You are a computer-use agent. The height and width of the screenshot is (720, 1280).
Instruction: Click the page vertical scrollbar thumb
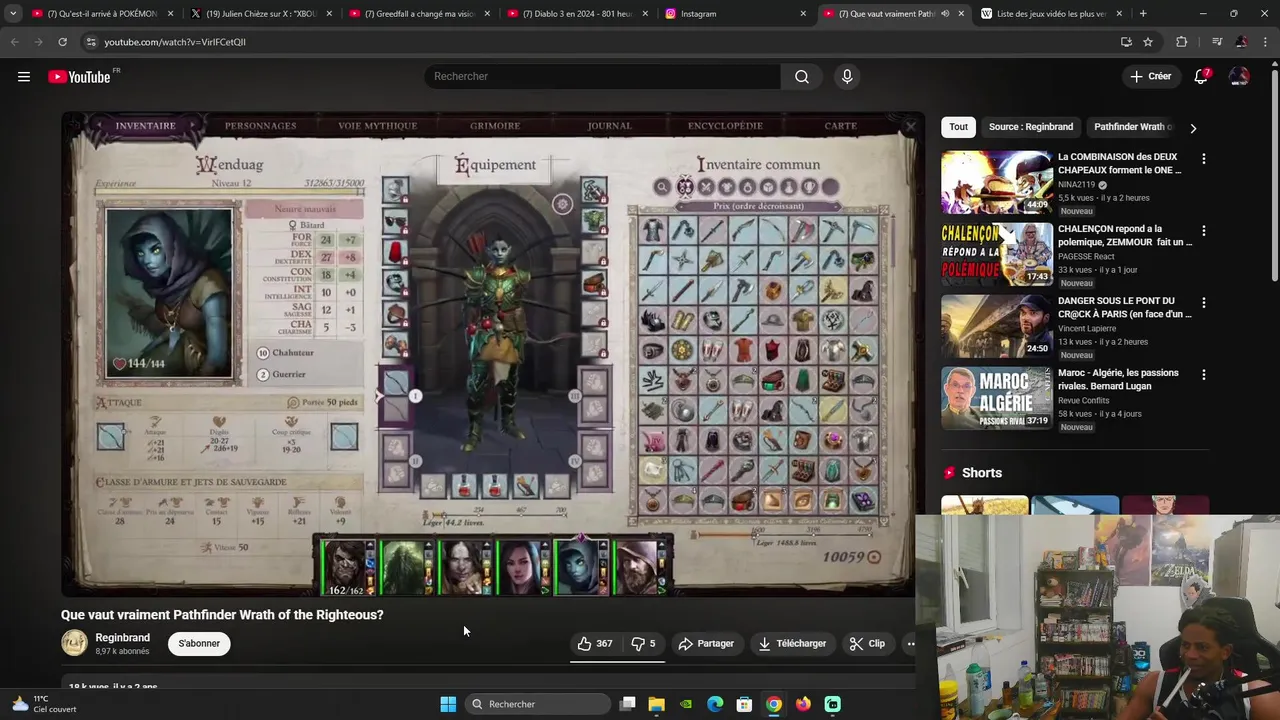coord(1274,175)
